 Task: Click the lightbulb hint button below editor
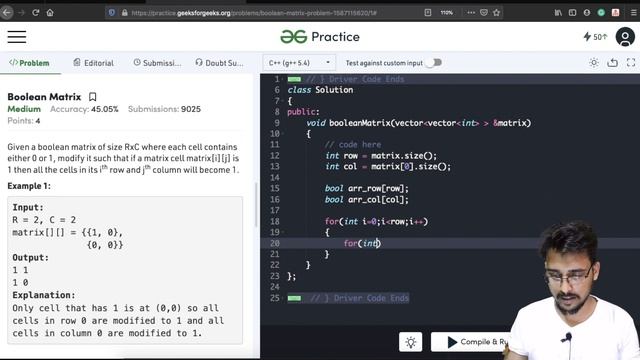pyautogui.click(x=411, y=342)
